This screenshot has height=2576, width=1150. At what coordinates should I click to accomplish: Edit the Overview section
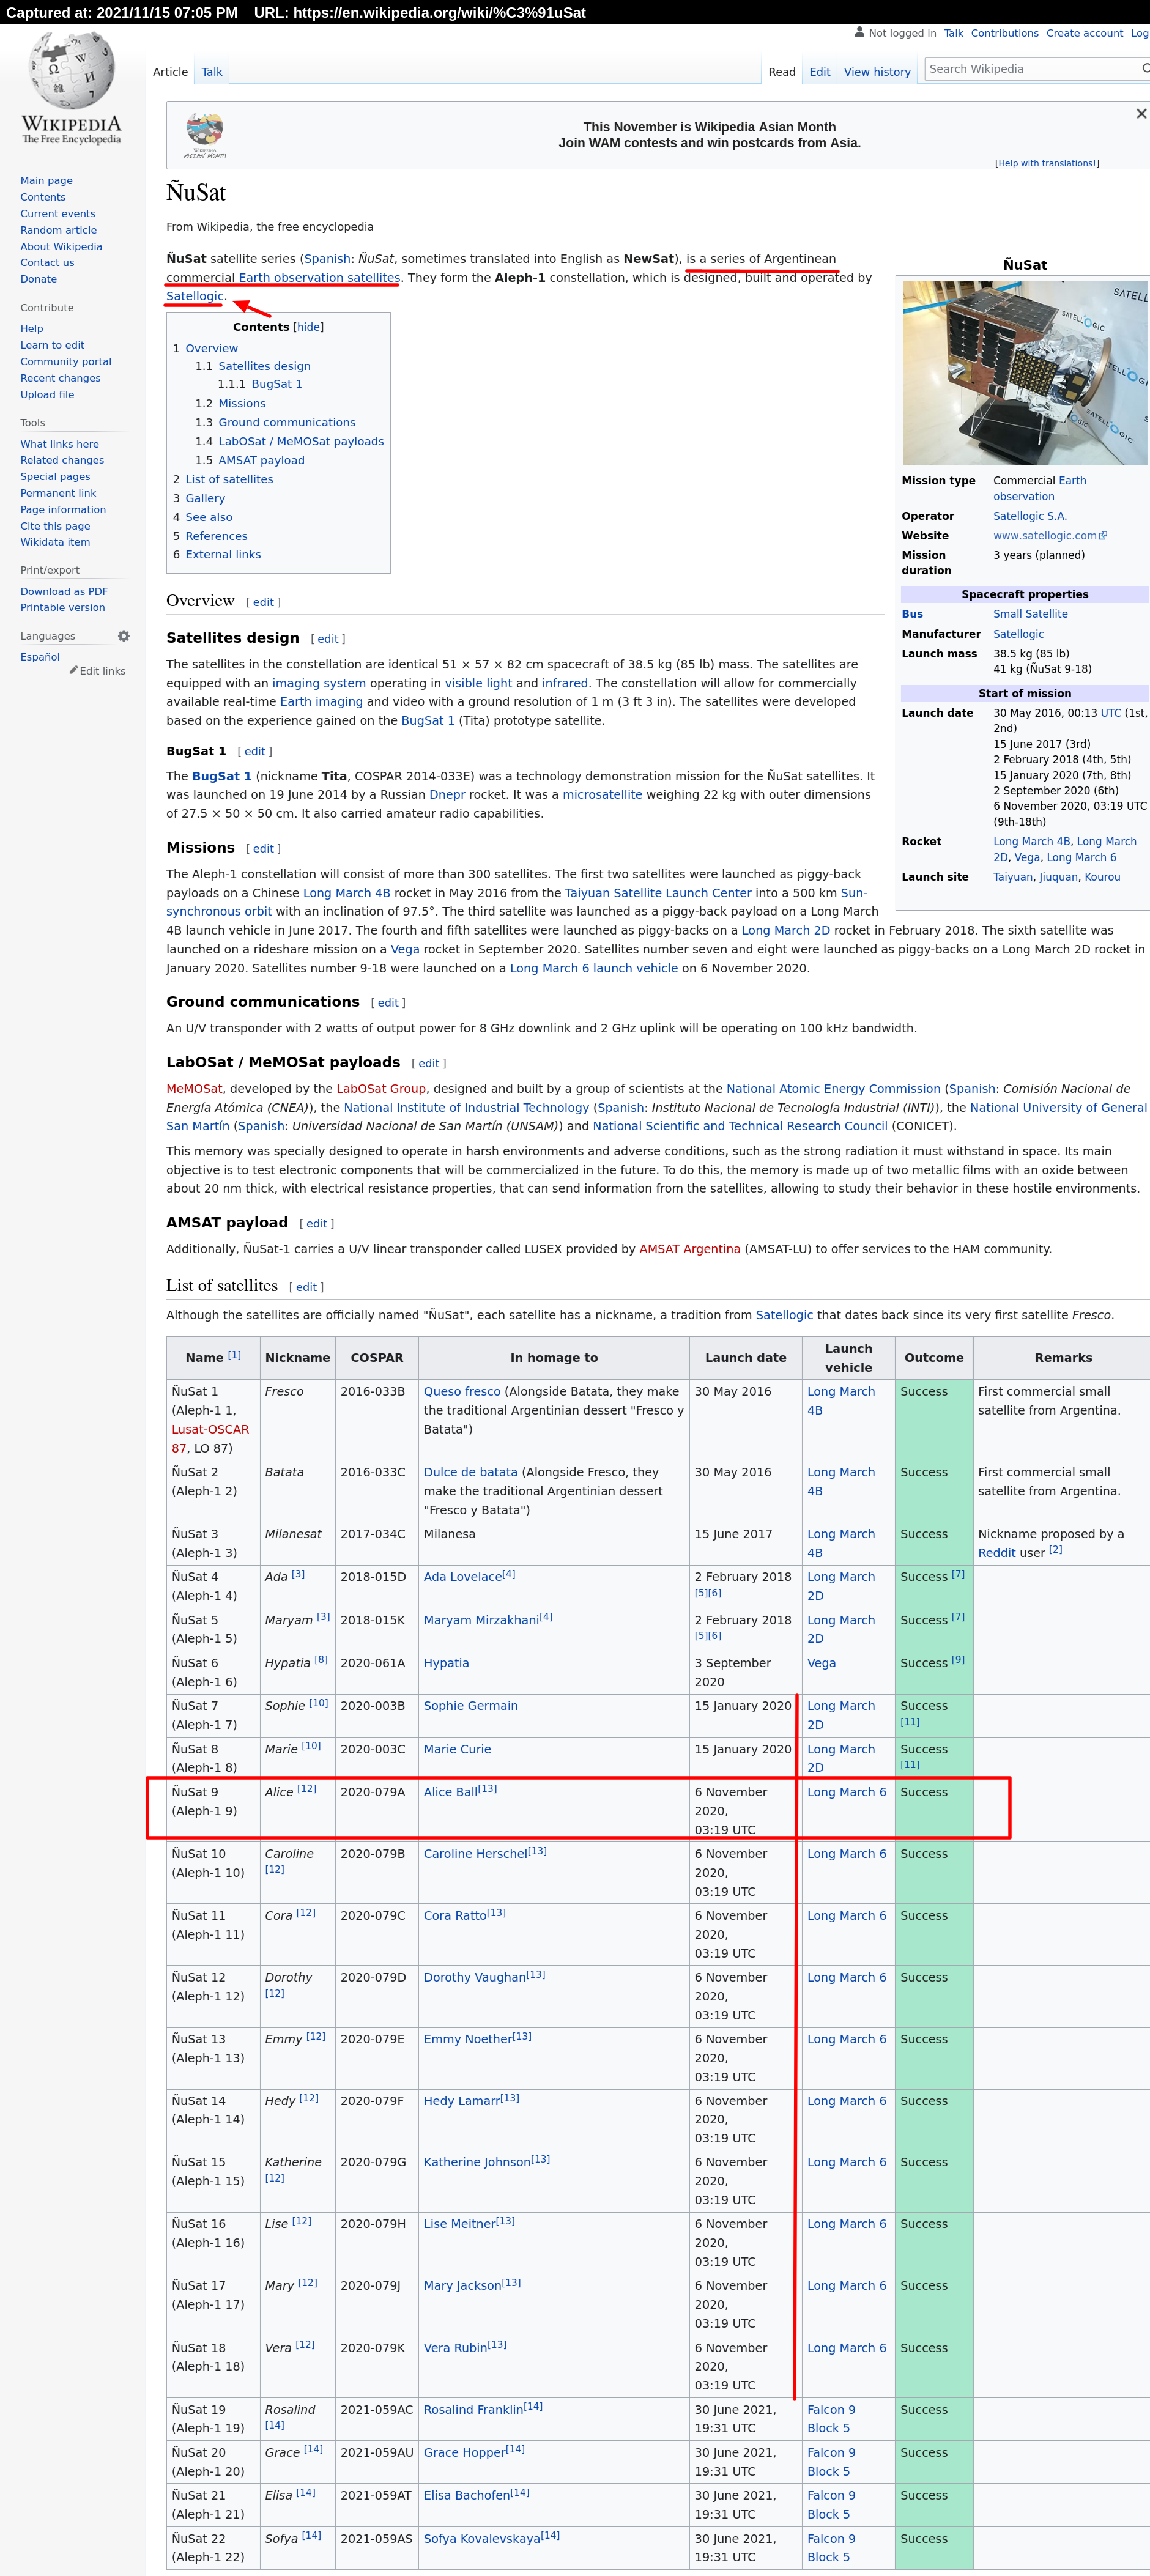[263, 602]
